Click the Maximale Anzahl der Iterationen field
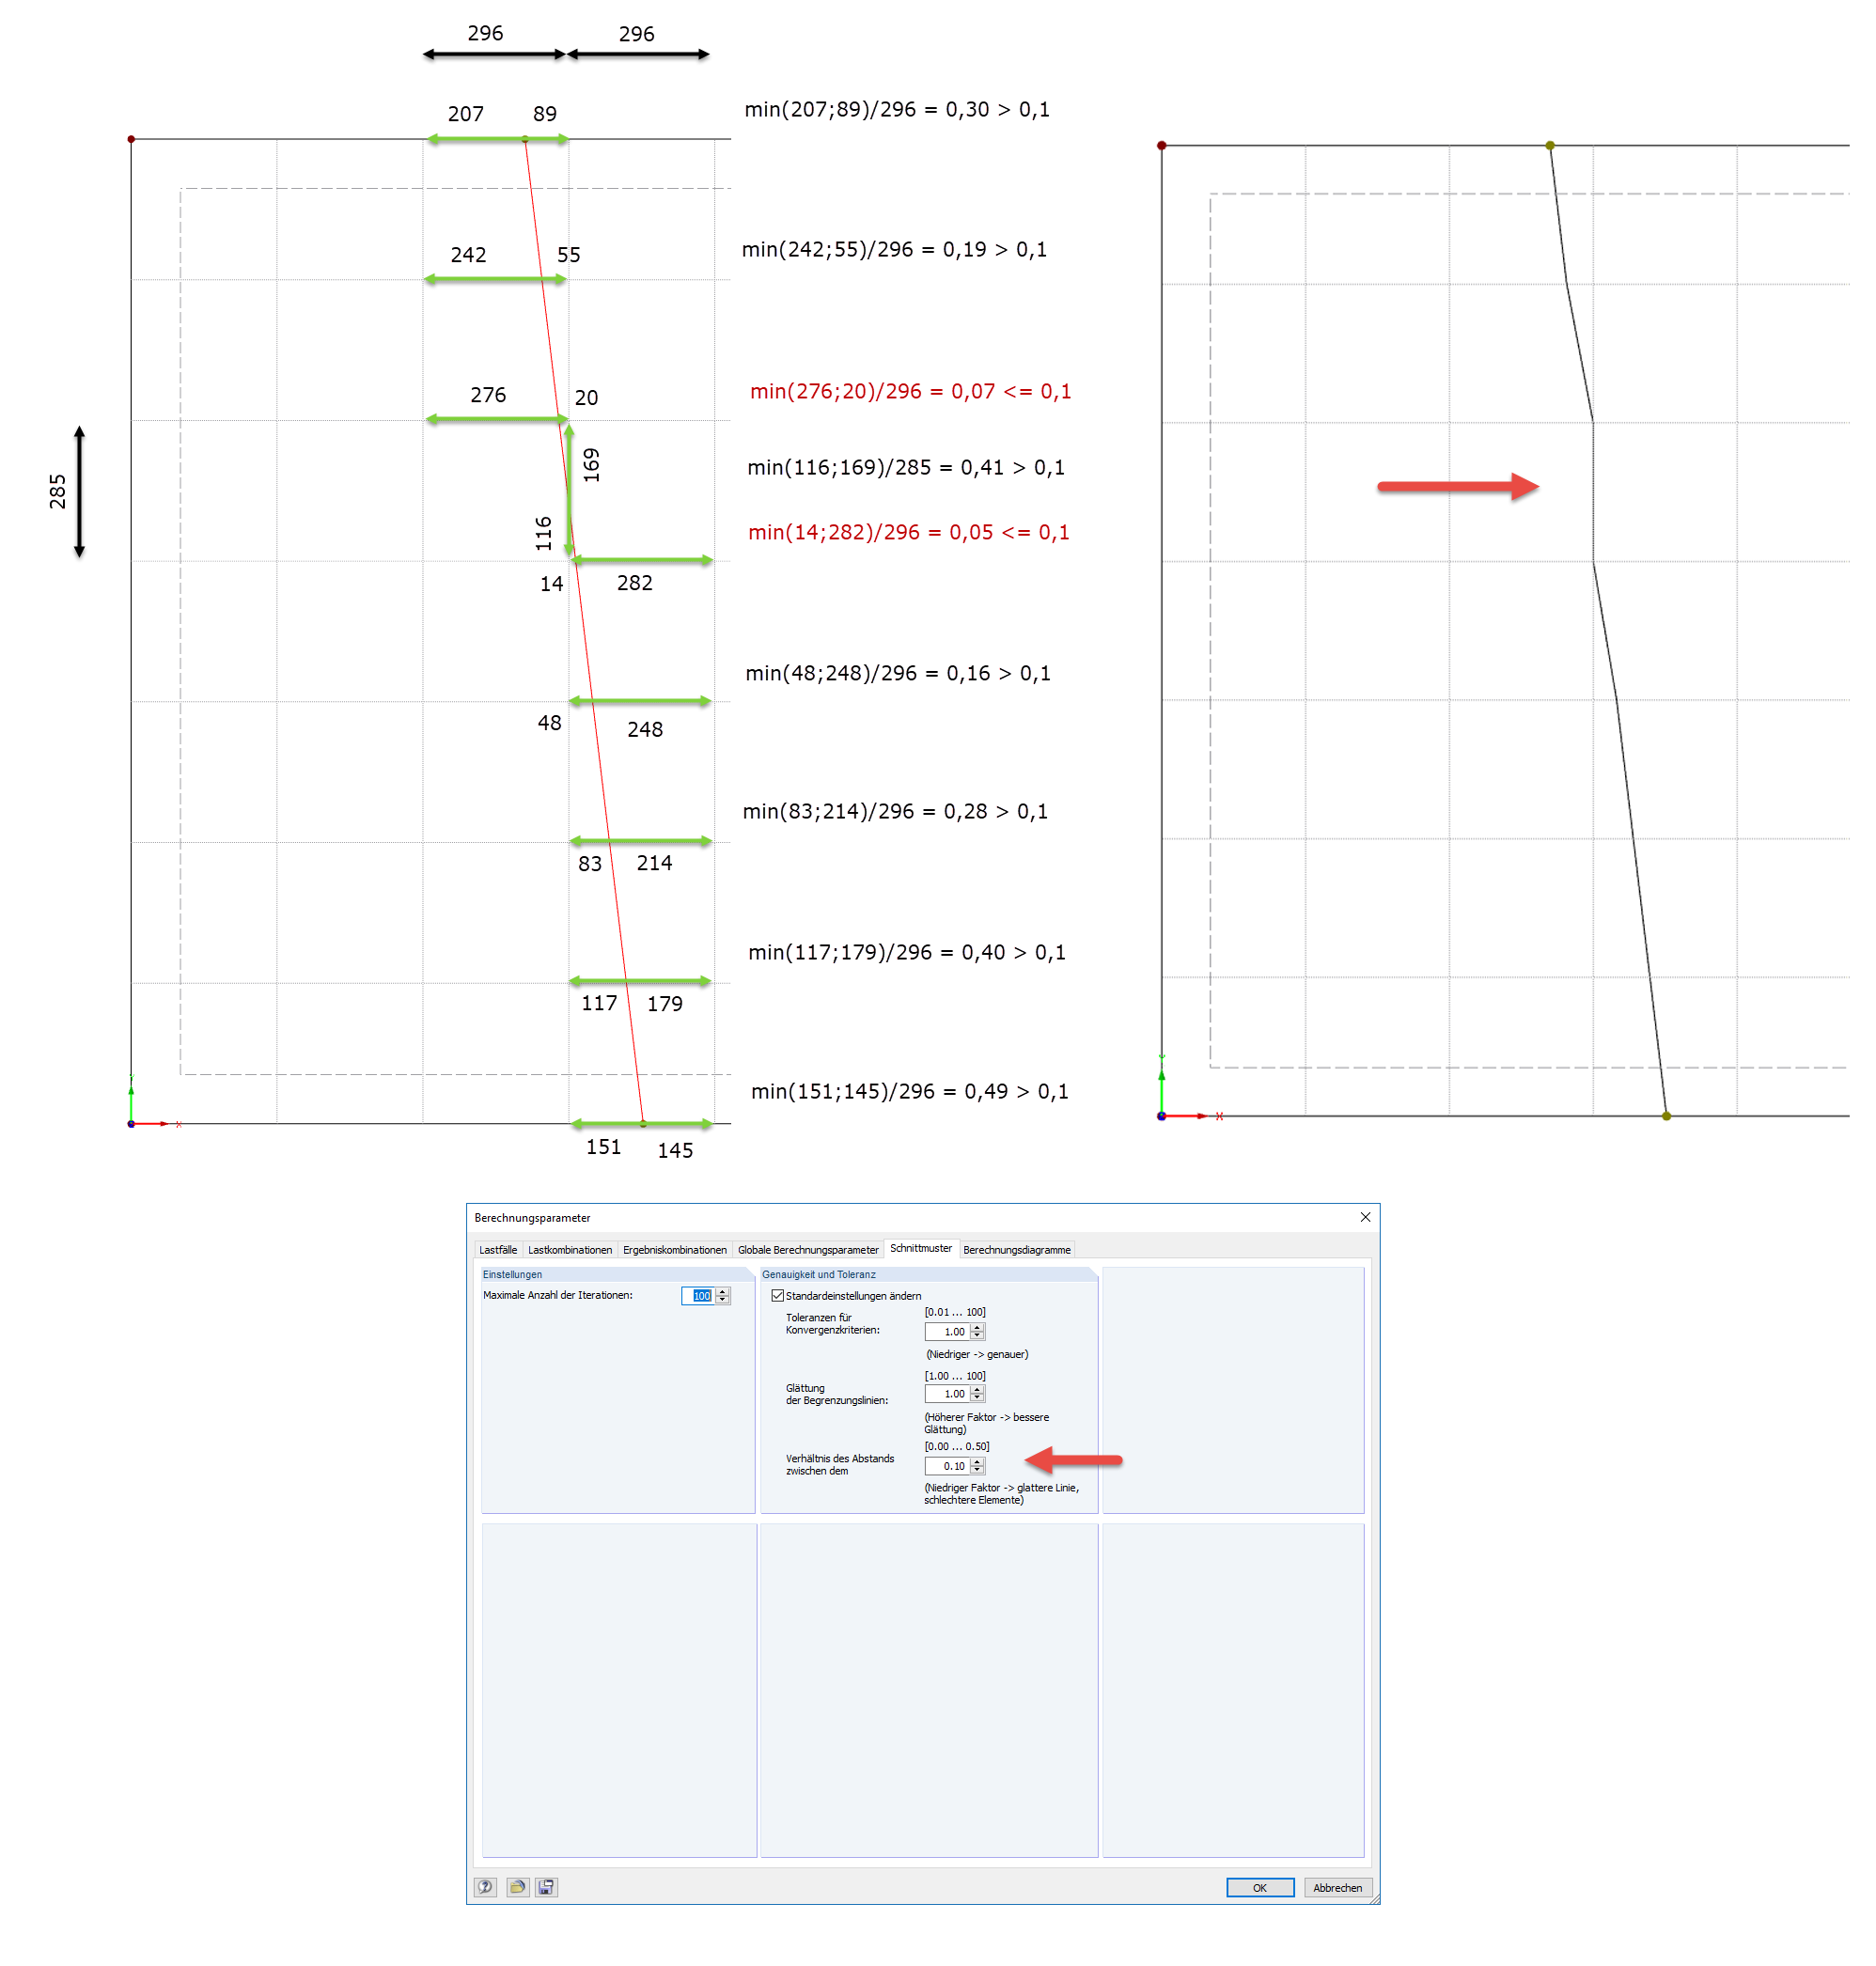The width and height of the screenshot is (1876, 1966). [x=698, y=1296]
